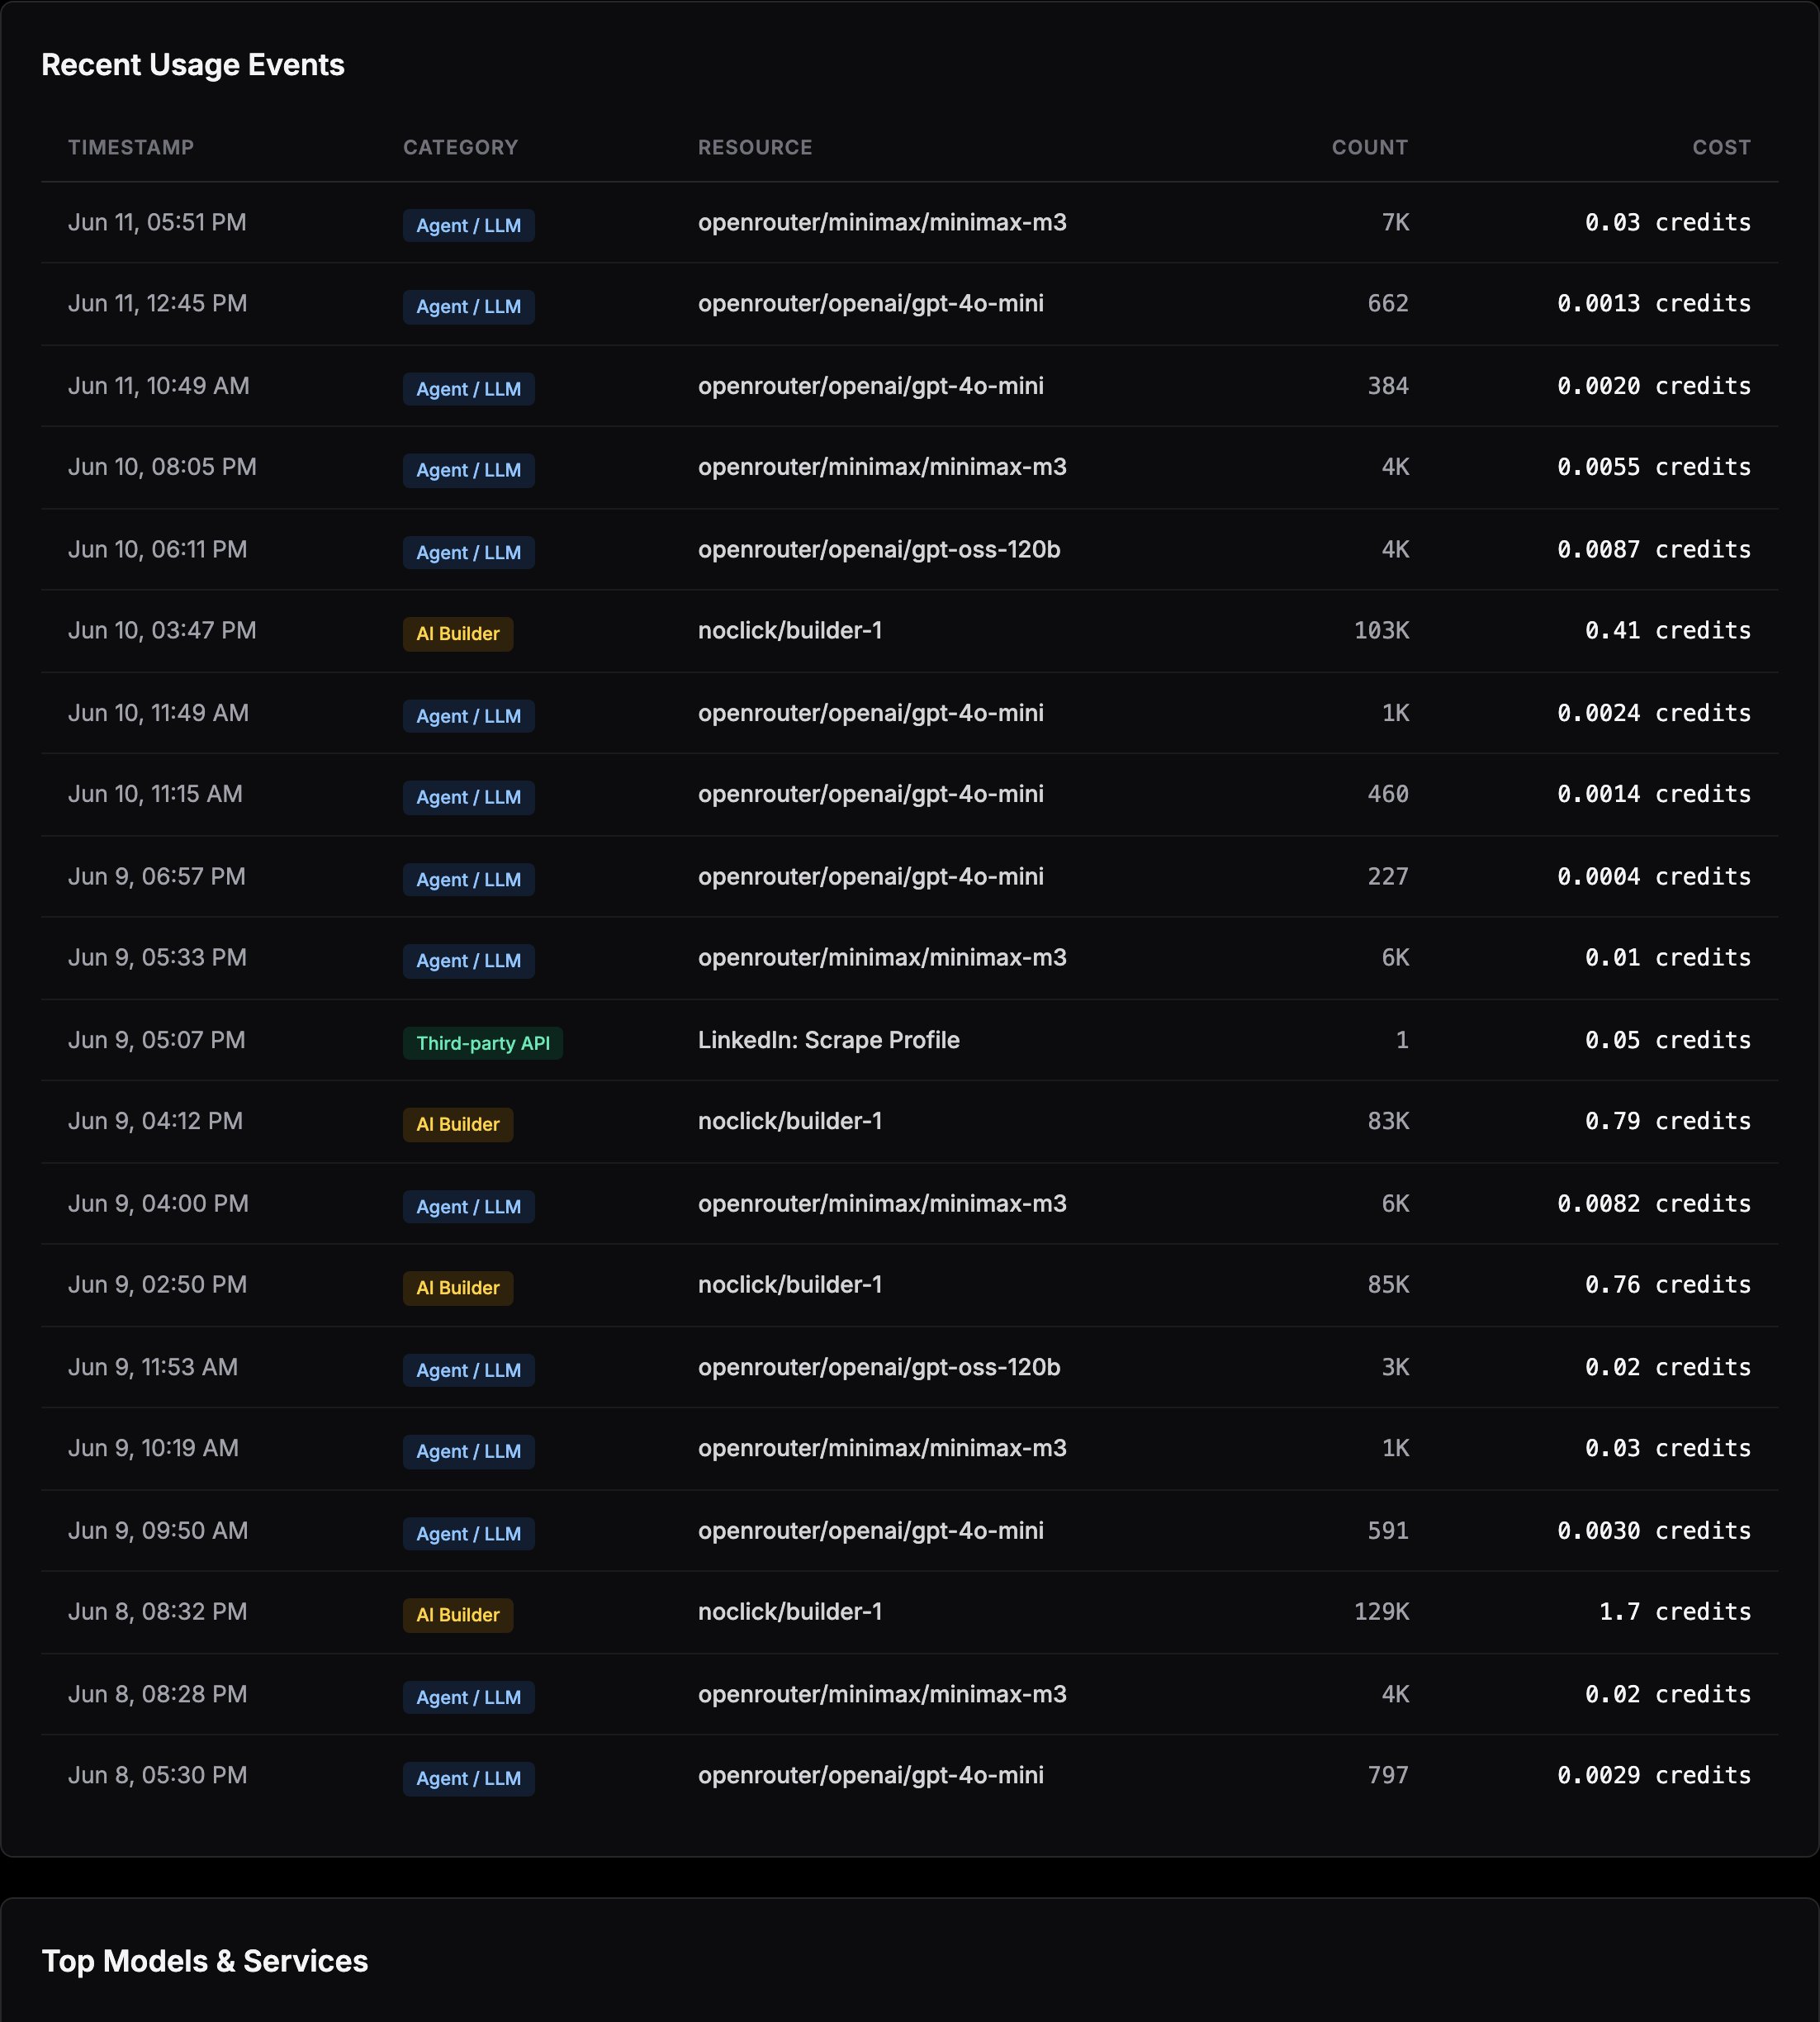The width and height of the screenshot is (1820, 2022).
Task: Click timestamp Jun 10, 08:05 PM
Action: click(x=162, y=467)
